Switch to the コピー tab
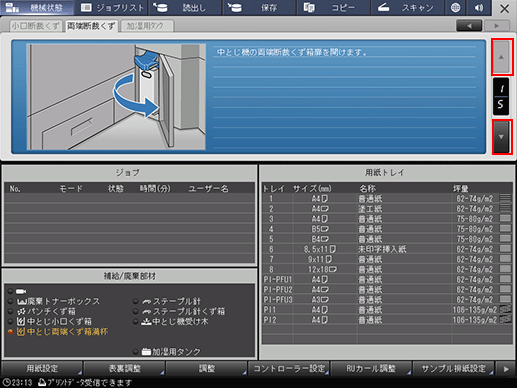 [334, 7]
